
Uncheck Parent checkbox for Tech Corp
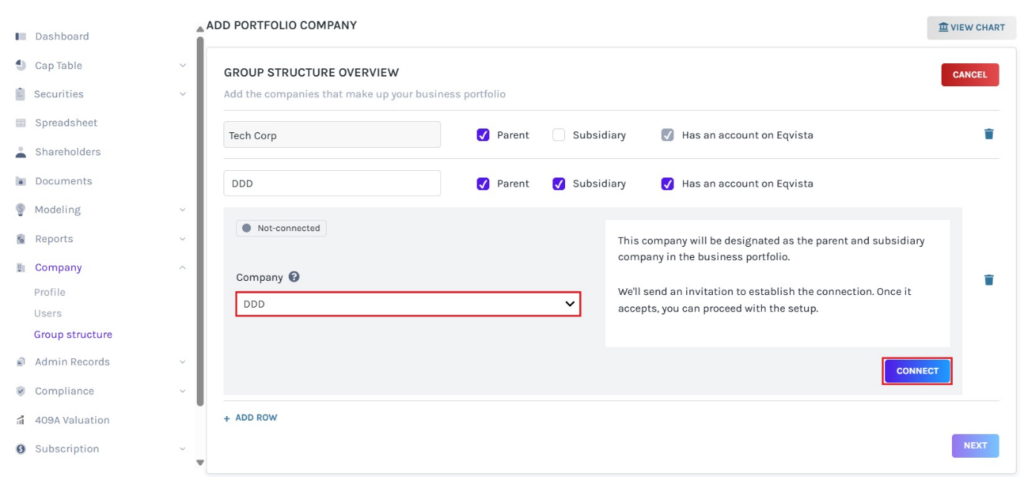tap(483, 135)
